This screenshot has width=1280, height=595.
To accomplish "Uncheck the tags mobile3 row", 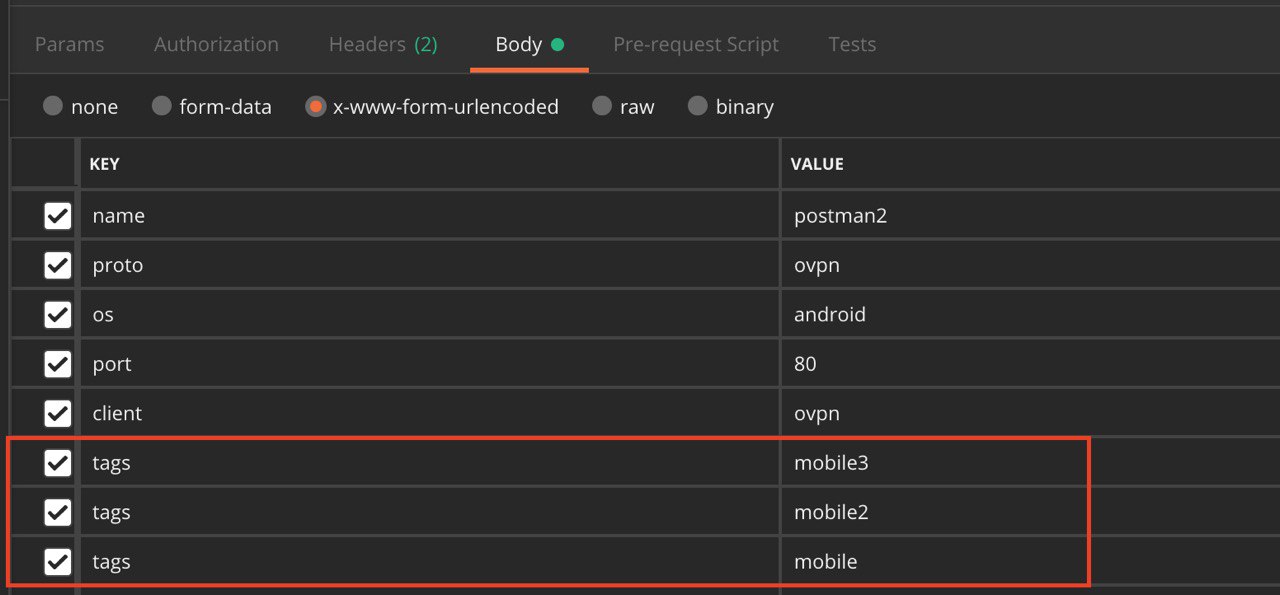I will coord(58,463).
